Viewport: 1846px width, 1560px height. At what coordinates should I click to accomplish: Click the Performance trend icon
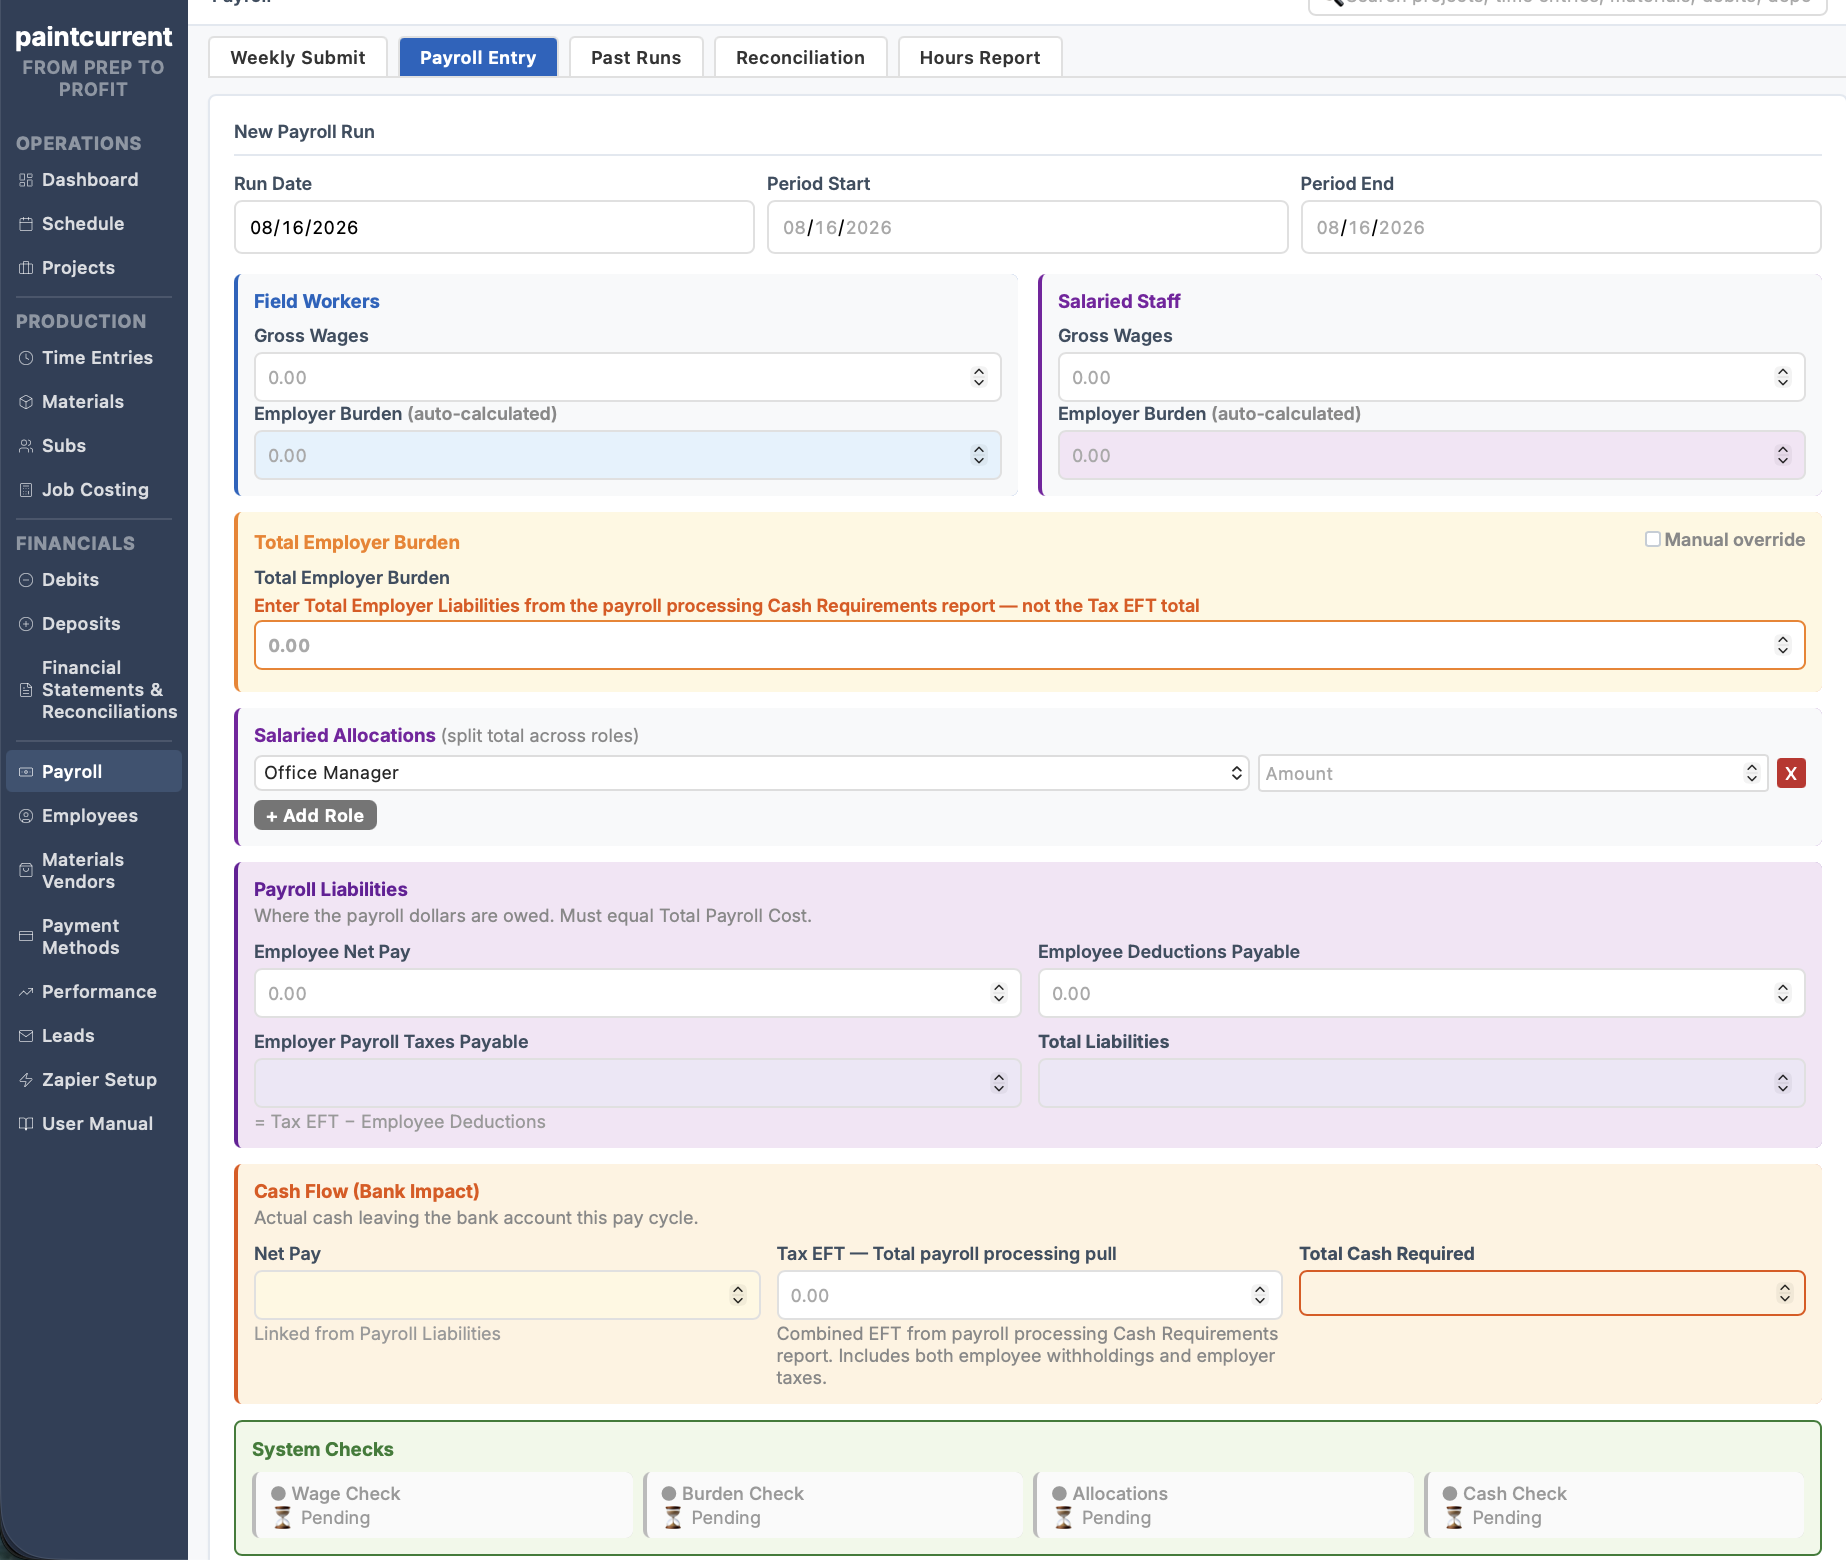point(26,992)
